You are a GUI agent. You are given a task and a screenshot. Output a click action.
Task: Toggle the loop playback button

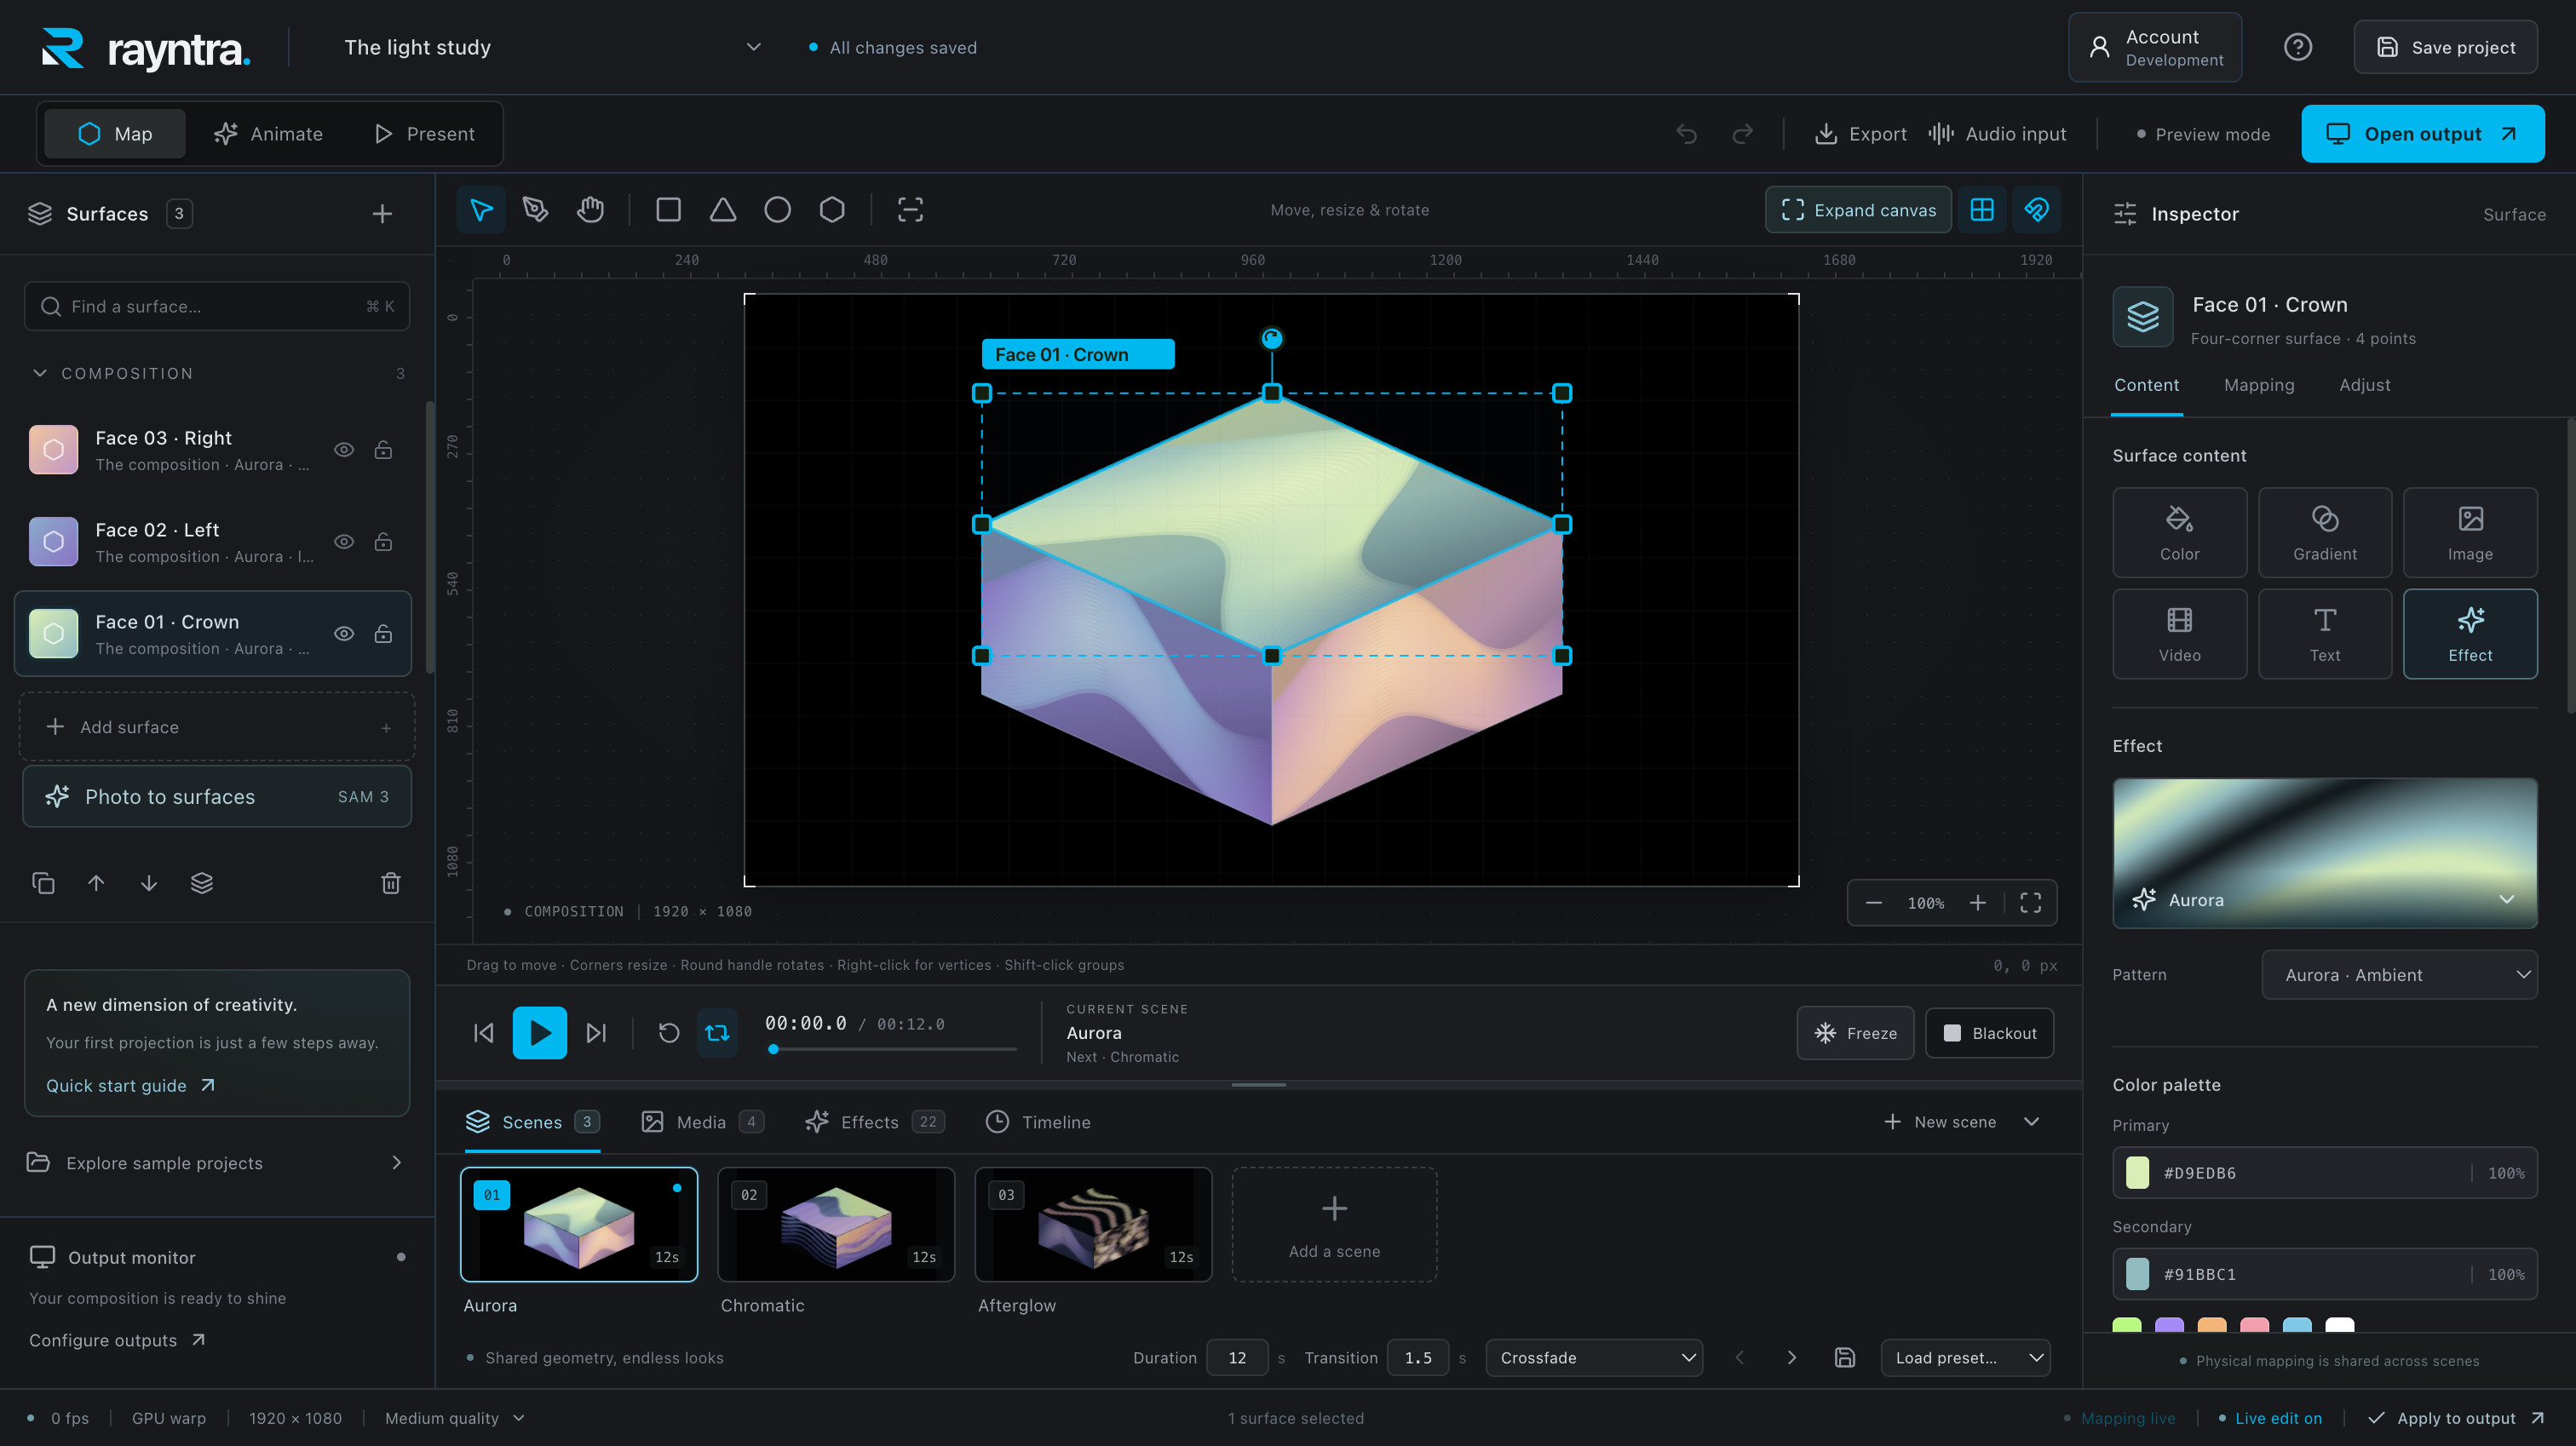717,1033
